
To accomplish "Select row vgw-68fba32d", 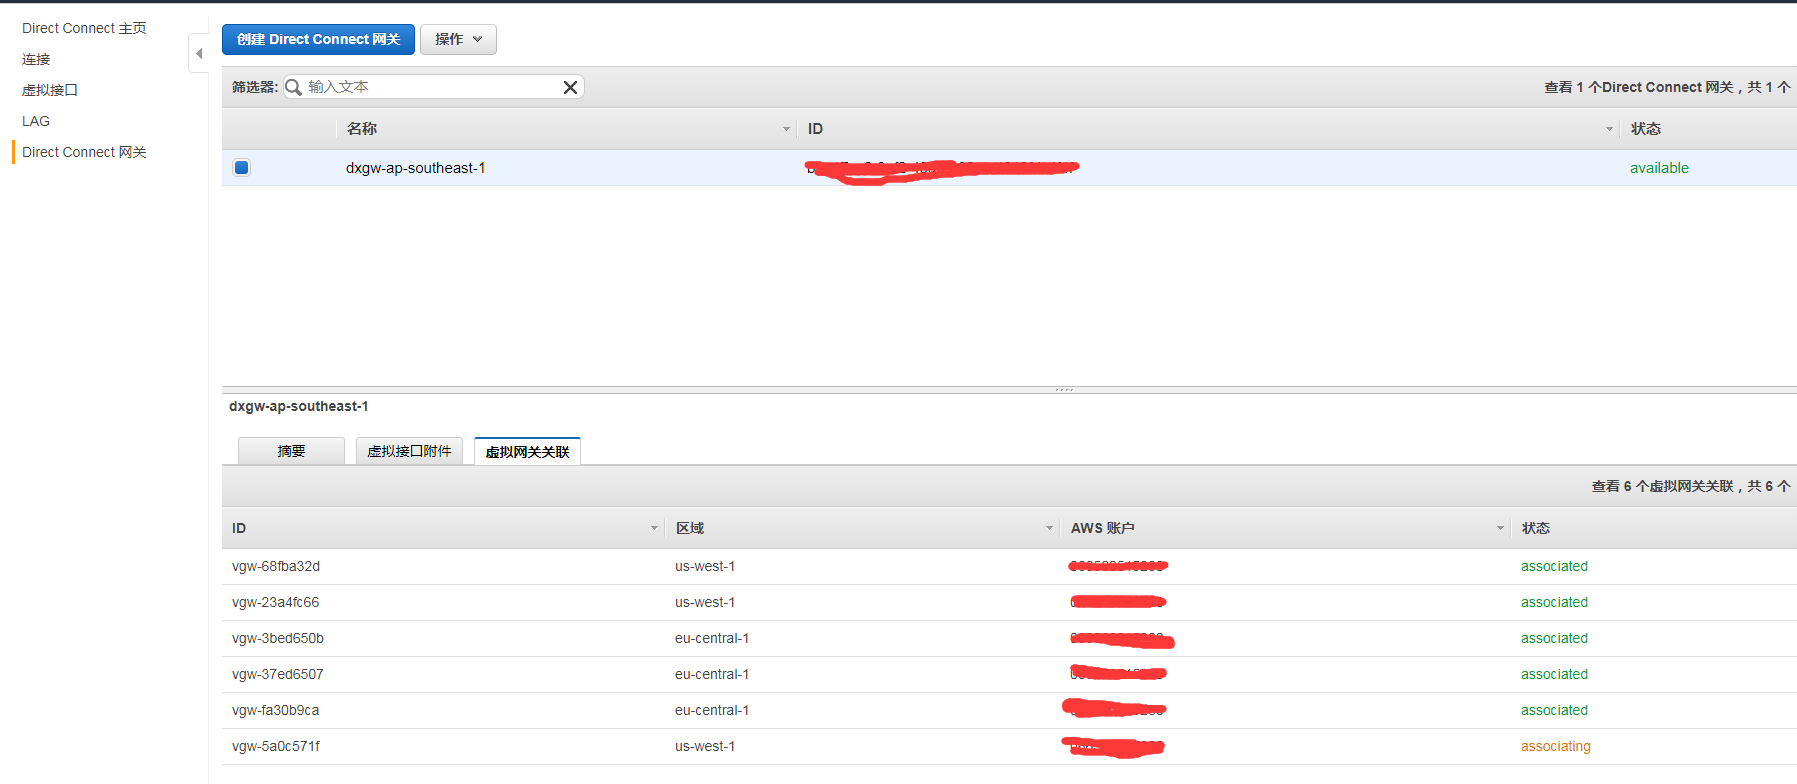I will [1009, 566].
